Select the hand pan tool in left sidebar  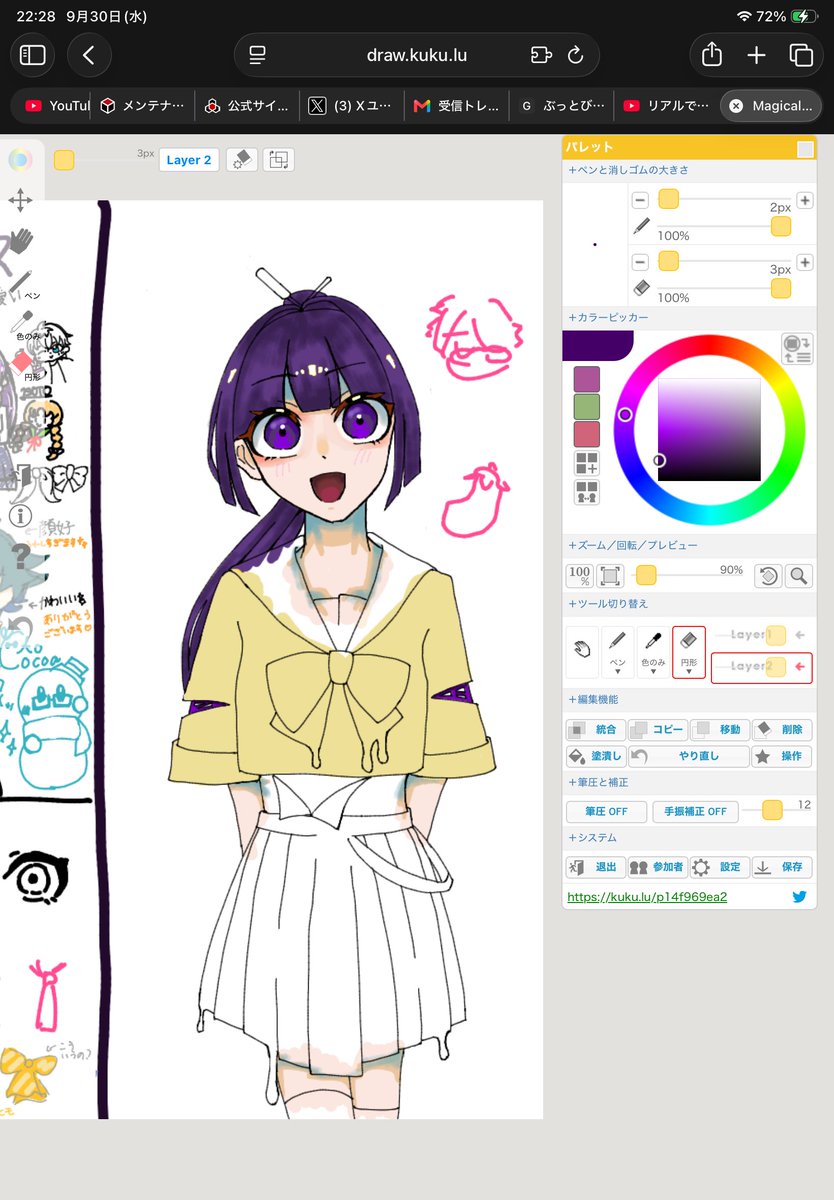click(x=20, y=241)
